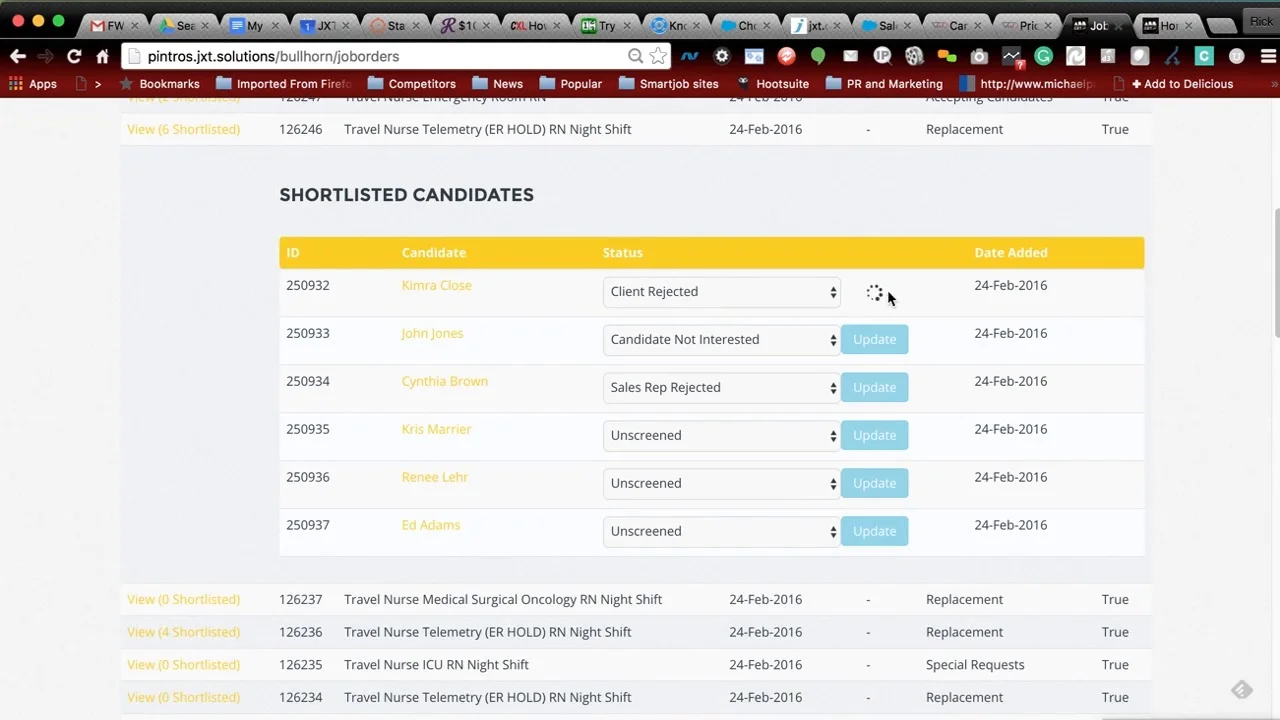Open the Apps grid in the bookmarks bar
Screen dimensions: 1280x720
[x=32, y=84]
